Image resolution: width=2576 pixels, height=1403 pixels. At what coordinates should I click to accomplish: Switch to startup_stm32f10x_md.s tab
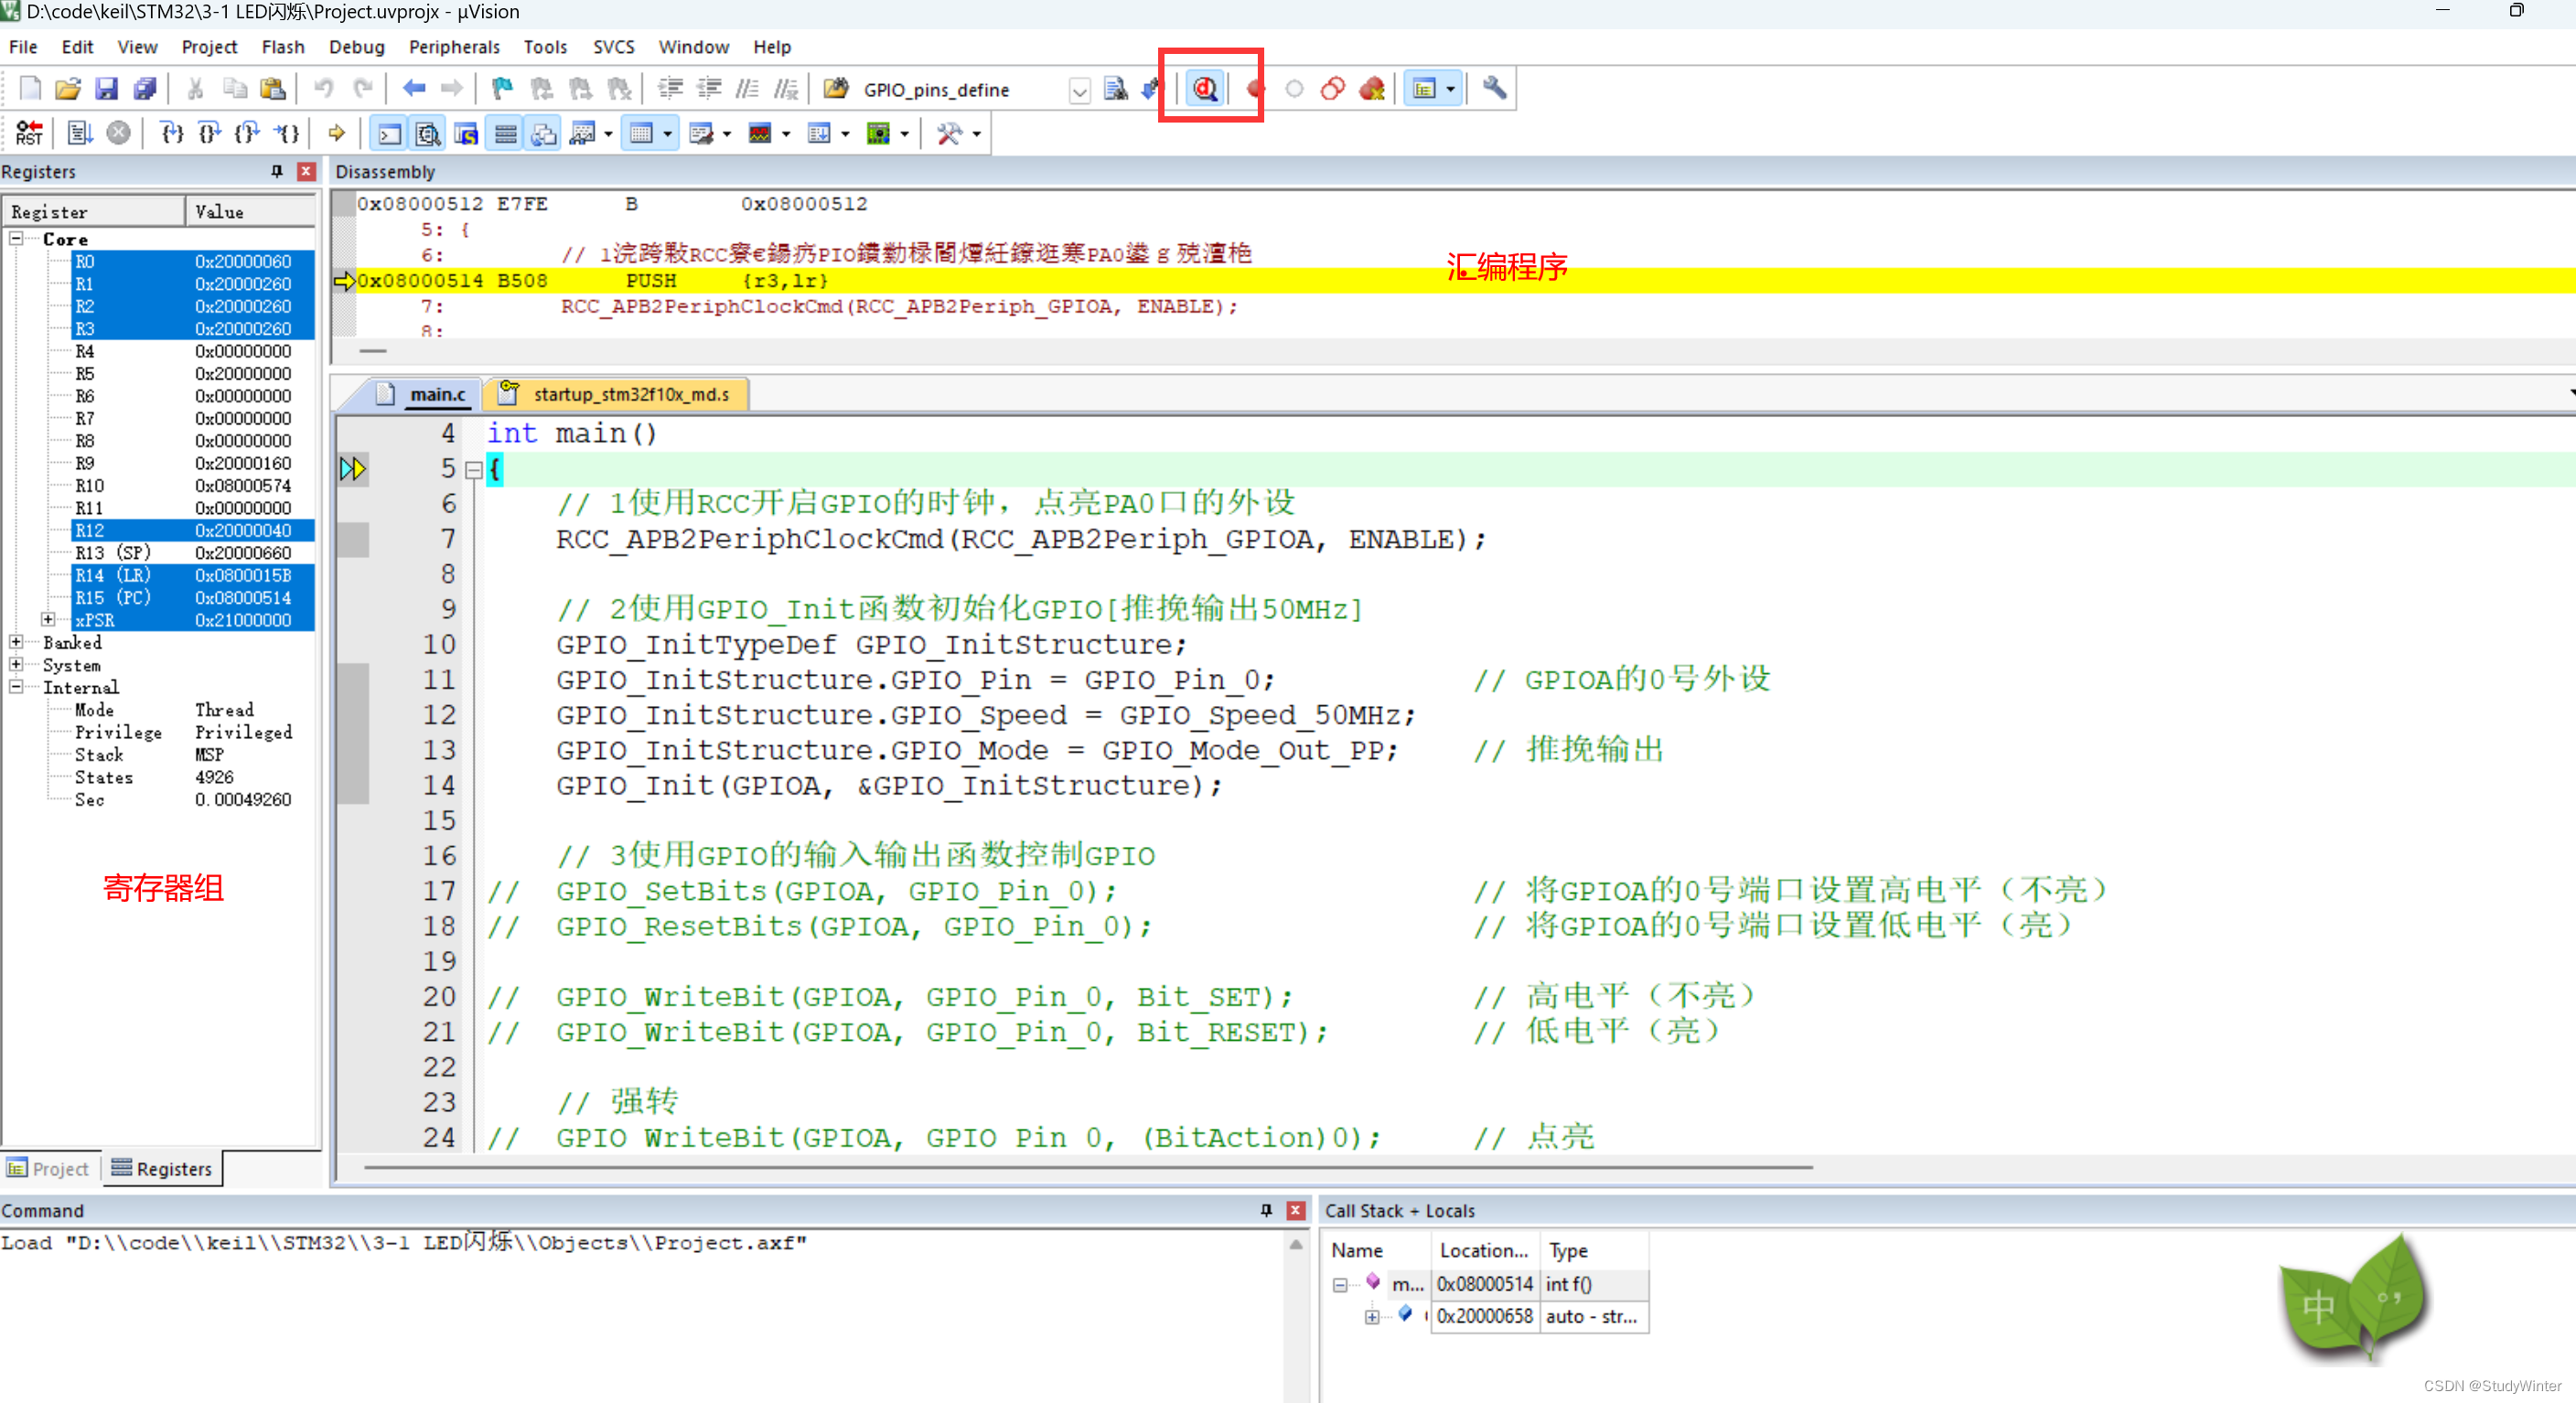(x=617, y=394)
